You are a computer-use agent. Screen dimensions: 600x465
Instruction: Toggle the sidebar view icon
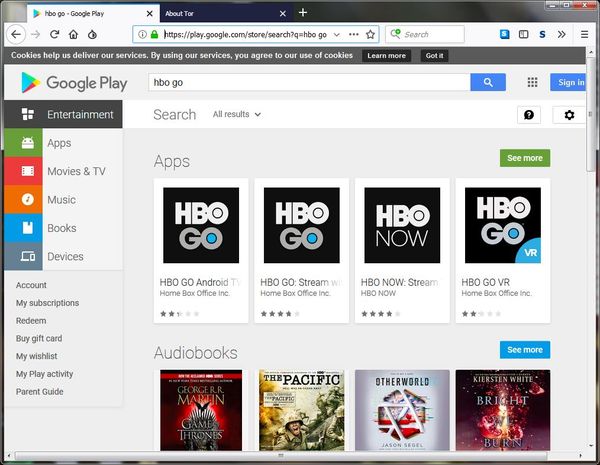[x=523, y=34]
